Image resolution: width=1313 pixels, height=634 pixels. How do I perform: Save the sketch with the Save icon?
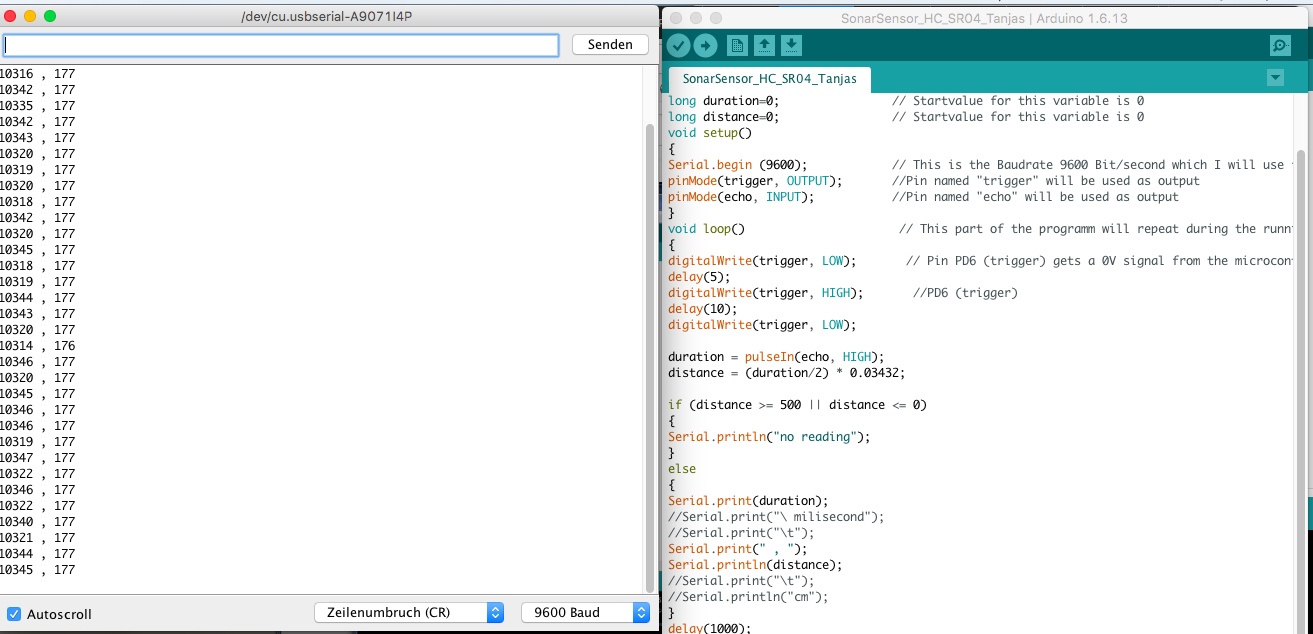tap(791, 45)
